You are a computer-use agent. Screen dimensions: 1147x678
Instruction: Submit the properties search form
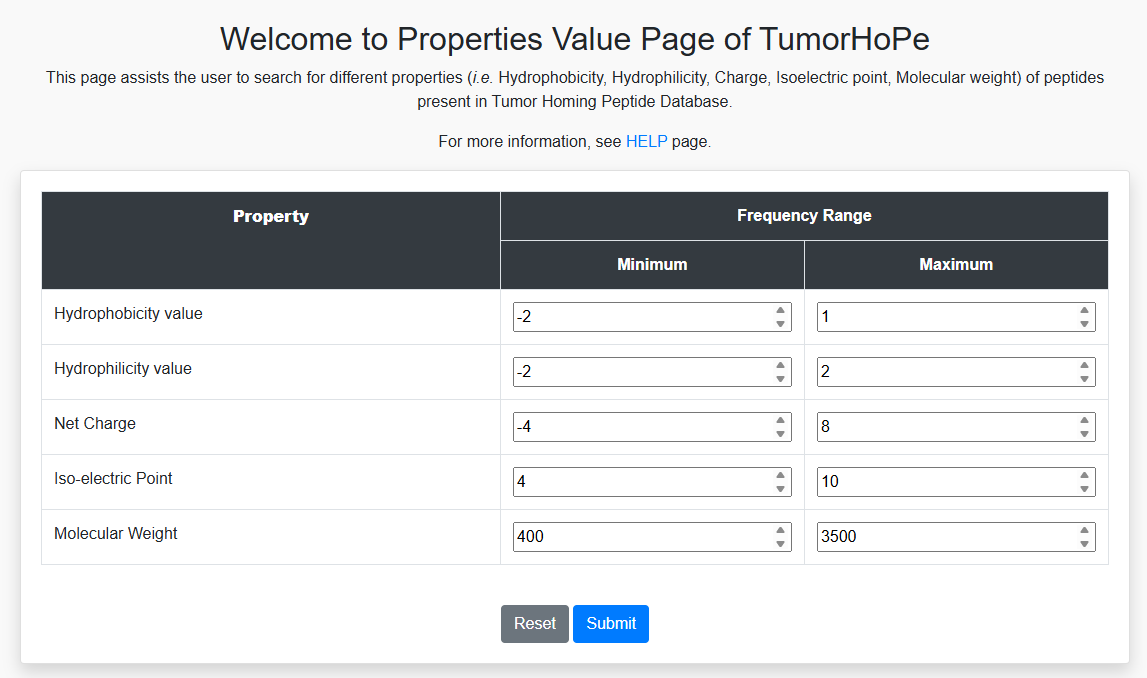[x=610, y=623]
